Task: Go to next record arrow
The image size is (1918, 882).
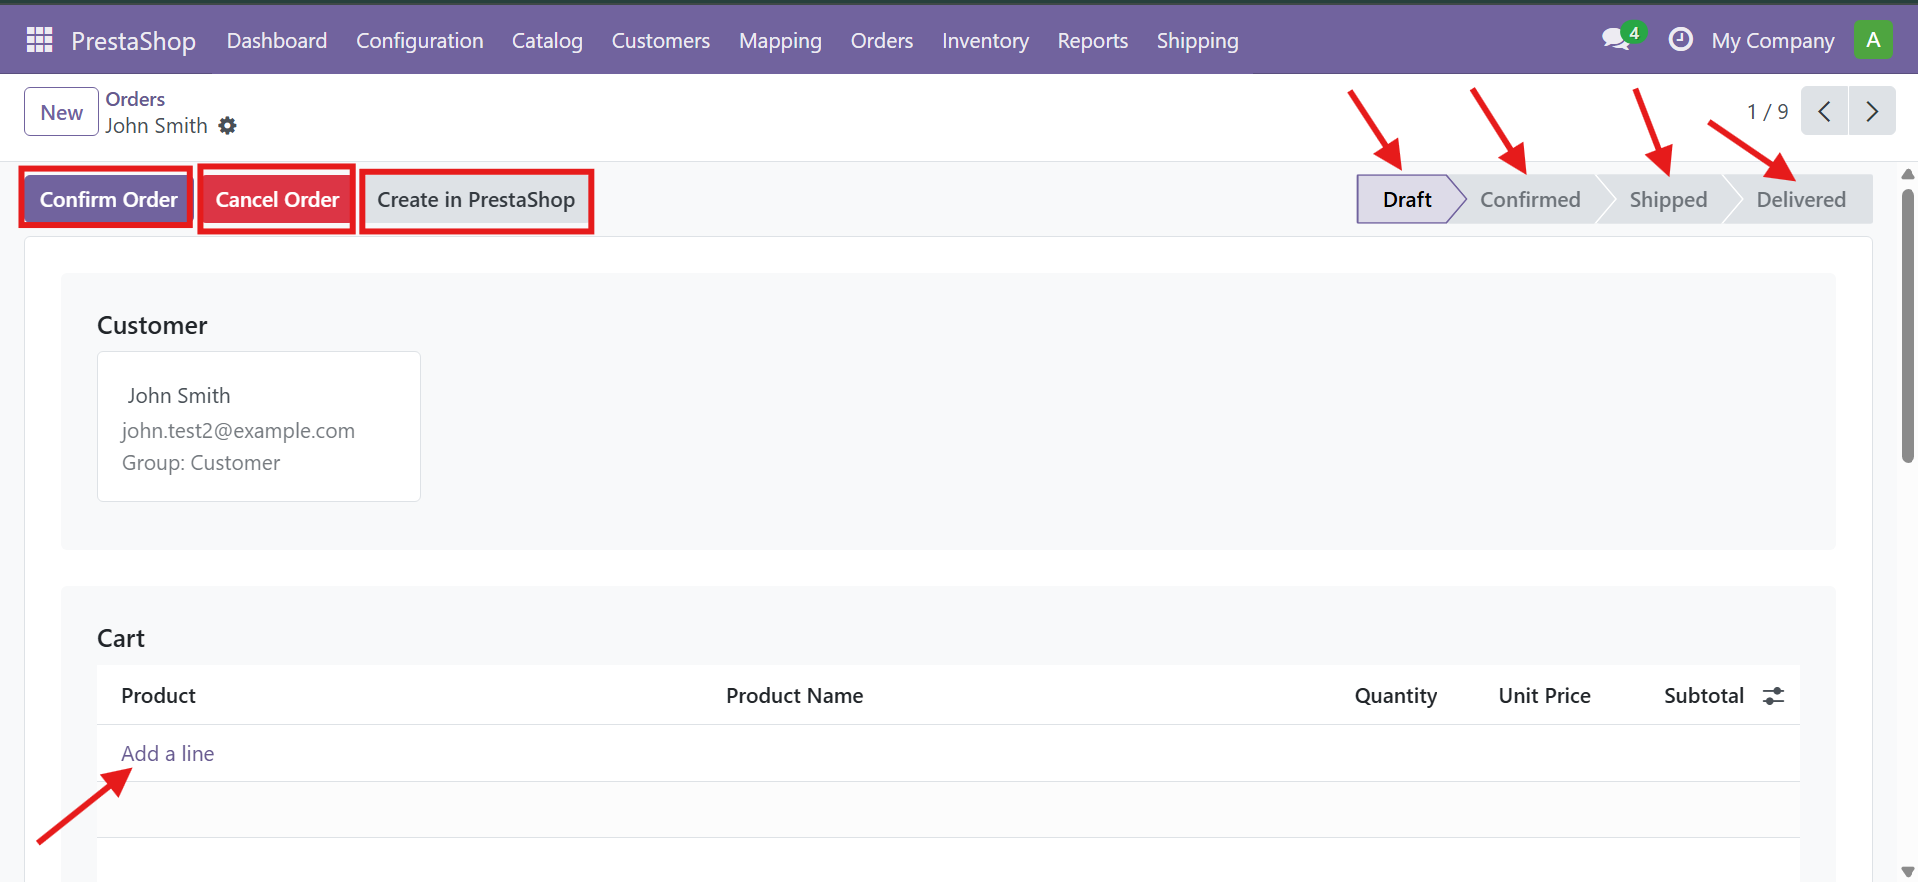Action: (1872, 111)
